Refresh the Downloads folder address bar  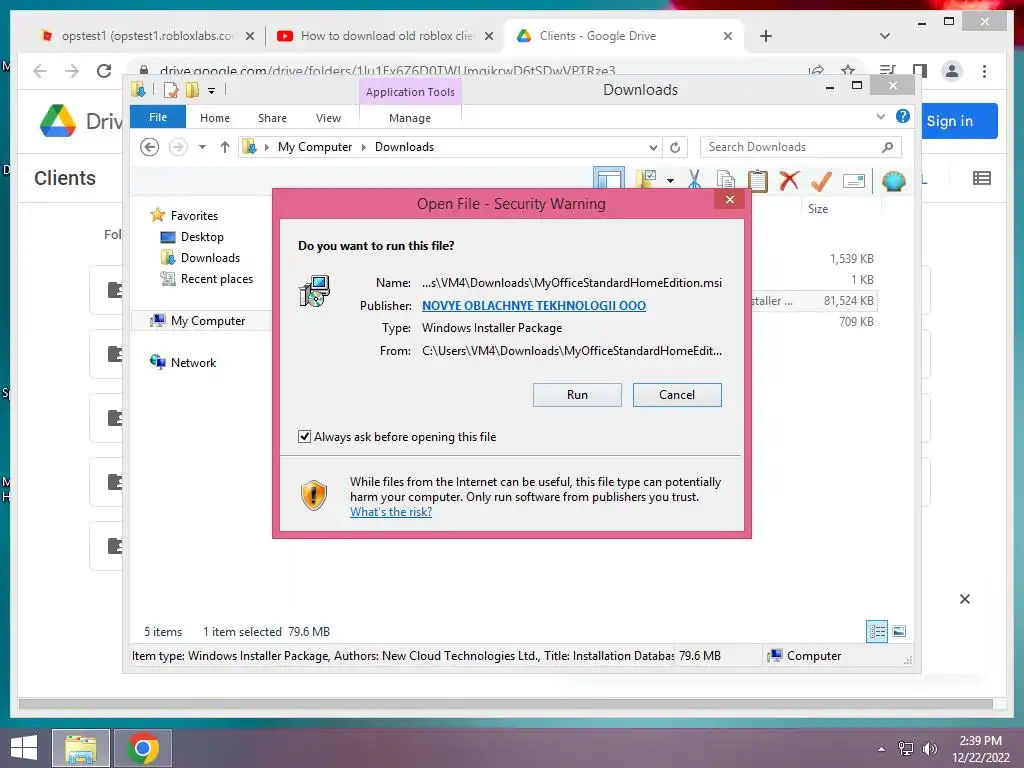point(675,147)
